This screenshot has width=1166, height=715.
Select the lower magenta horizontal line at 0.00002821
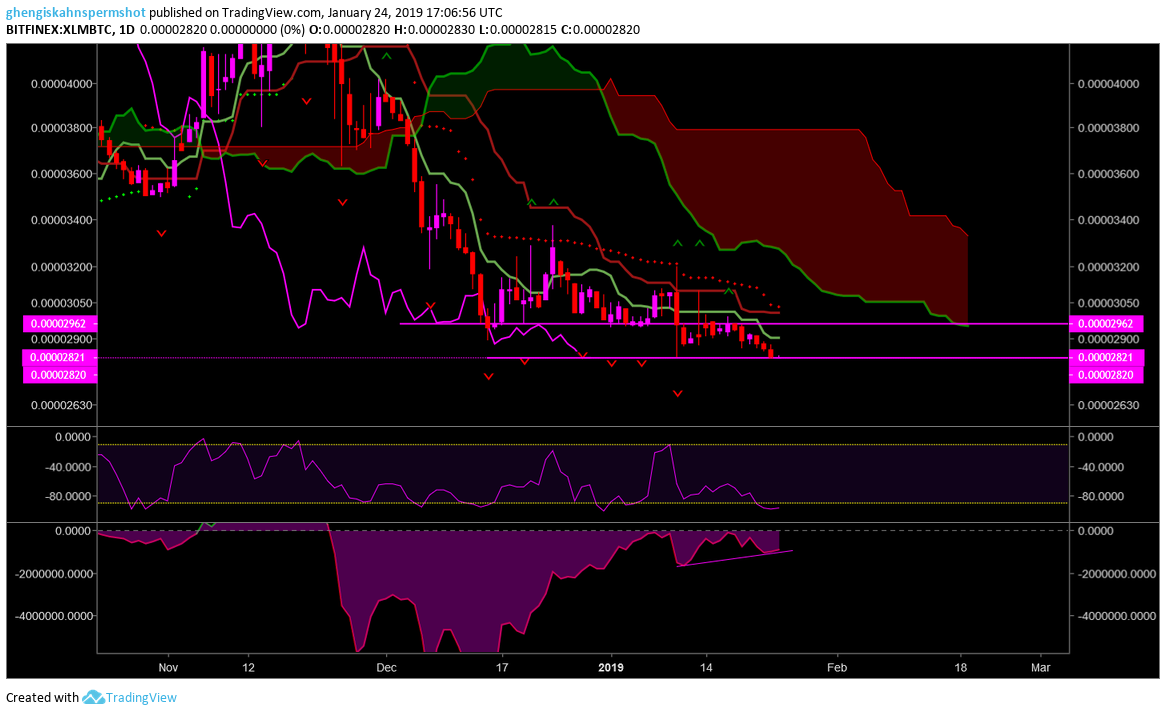point(777,358)
